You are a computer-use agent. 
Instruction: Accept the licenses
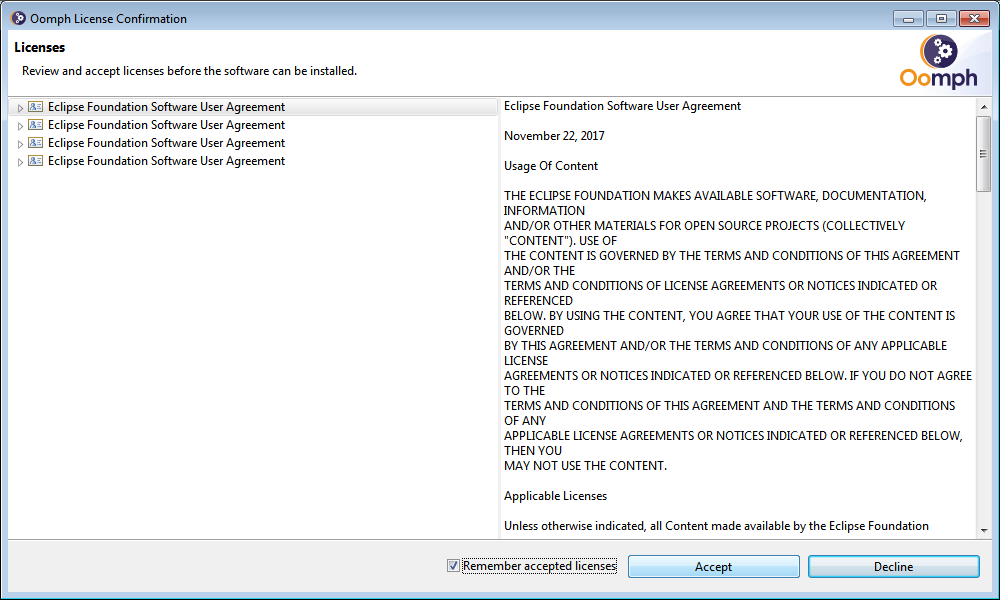tap(714, 566)
